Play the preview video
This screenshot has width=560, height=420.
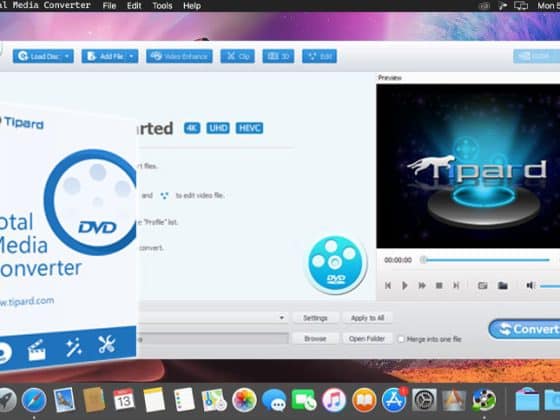405,285
